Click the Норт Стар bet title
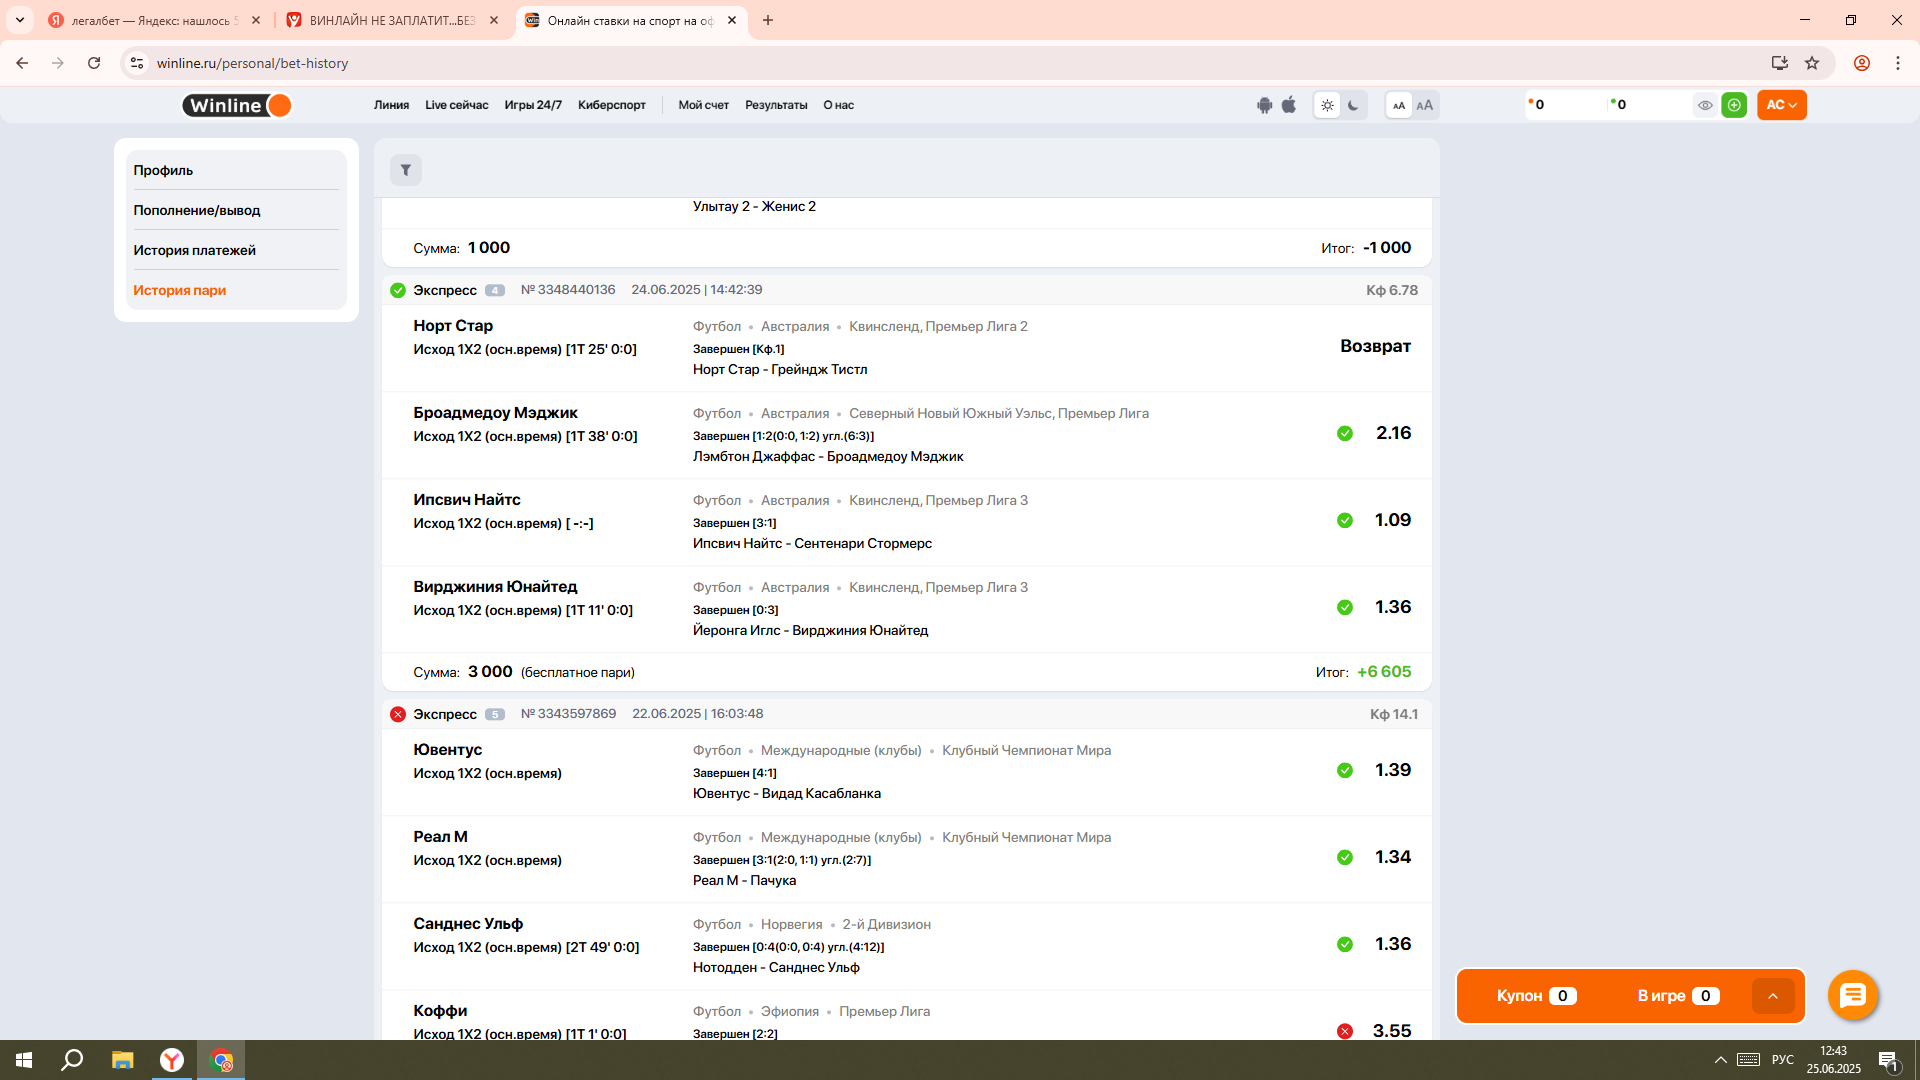The image size is (1920, 1080). click(453, 326)
